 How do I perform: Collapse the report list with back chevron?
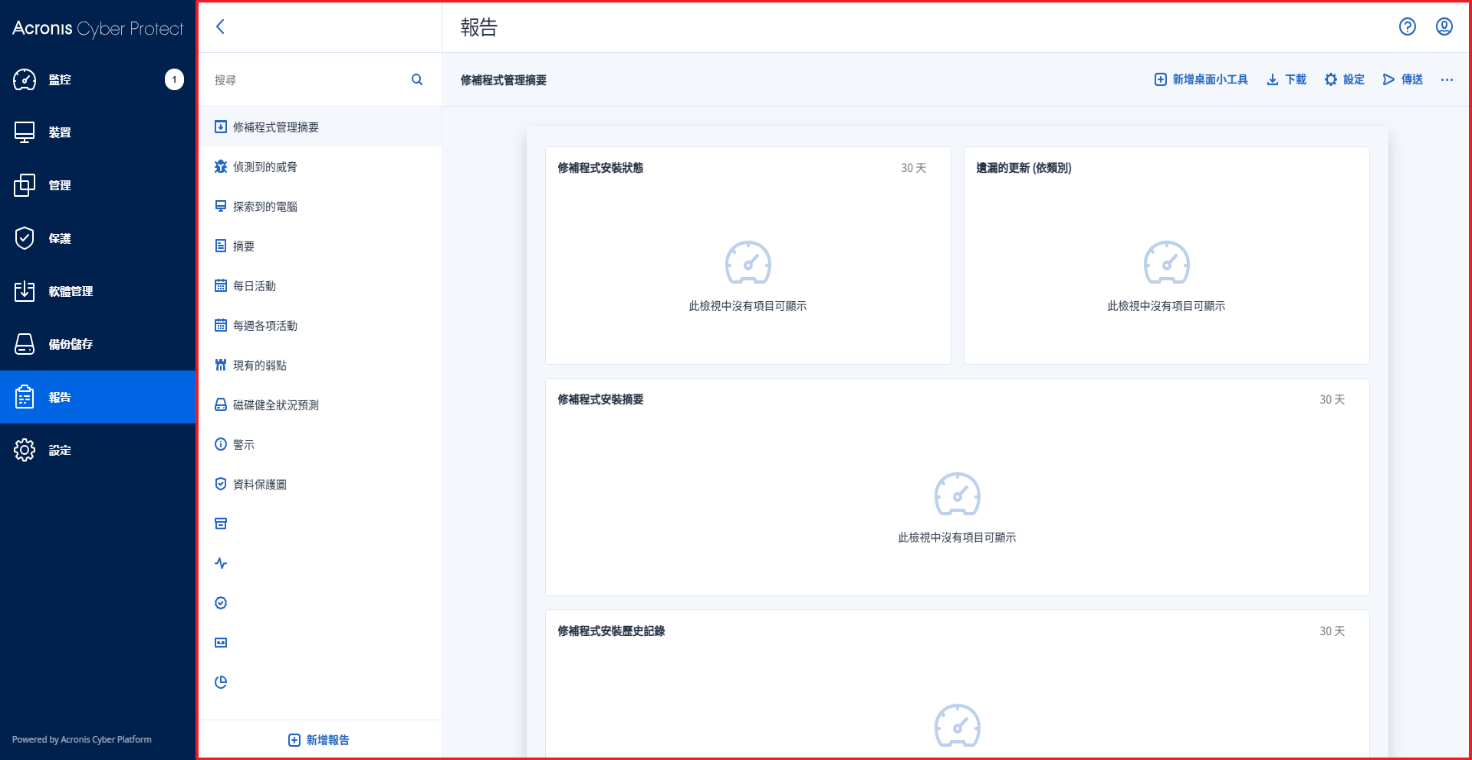click(x=220, y=27)
